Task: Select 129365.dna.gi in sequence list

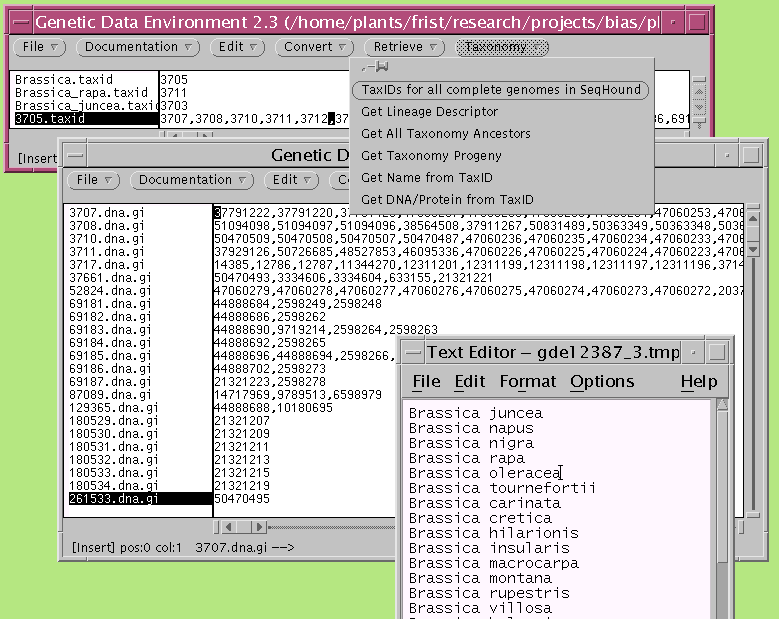Action: click(113, 408)
